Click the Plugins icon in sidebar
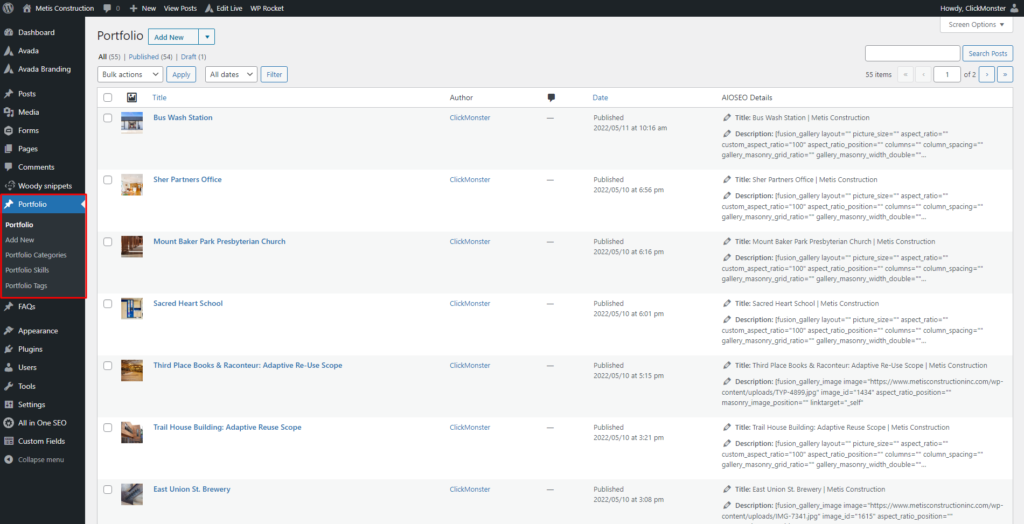Image resolution: width=1024 pixels, height=524 pixels. click(x=8, y=349)
